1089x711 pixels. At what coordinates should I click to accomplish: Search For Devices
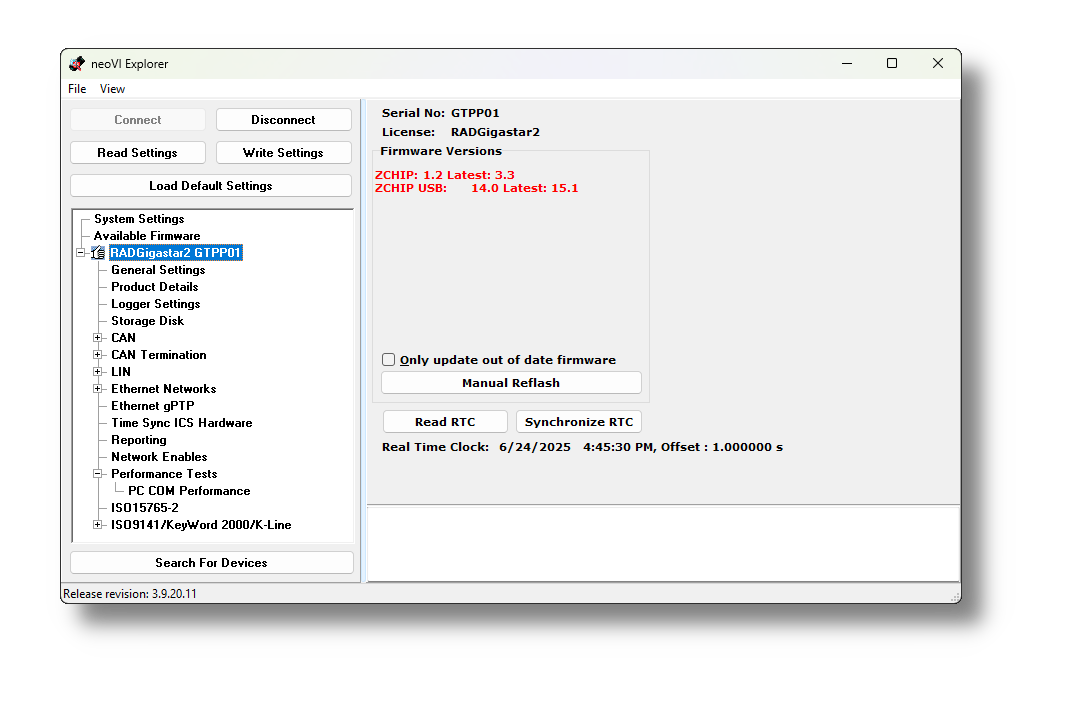click(210, 562)
